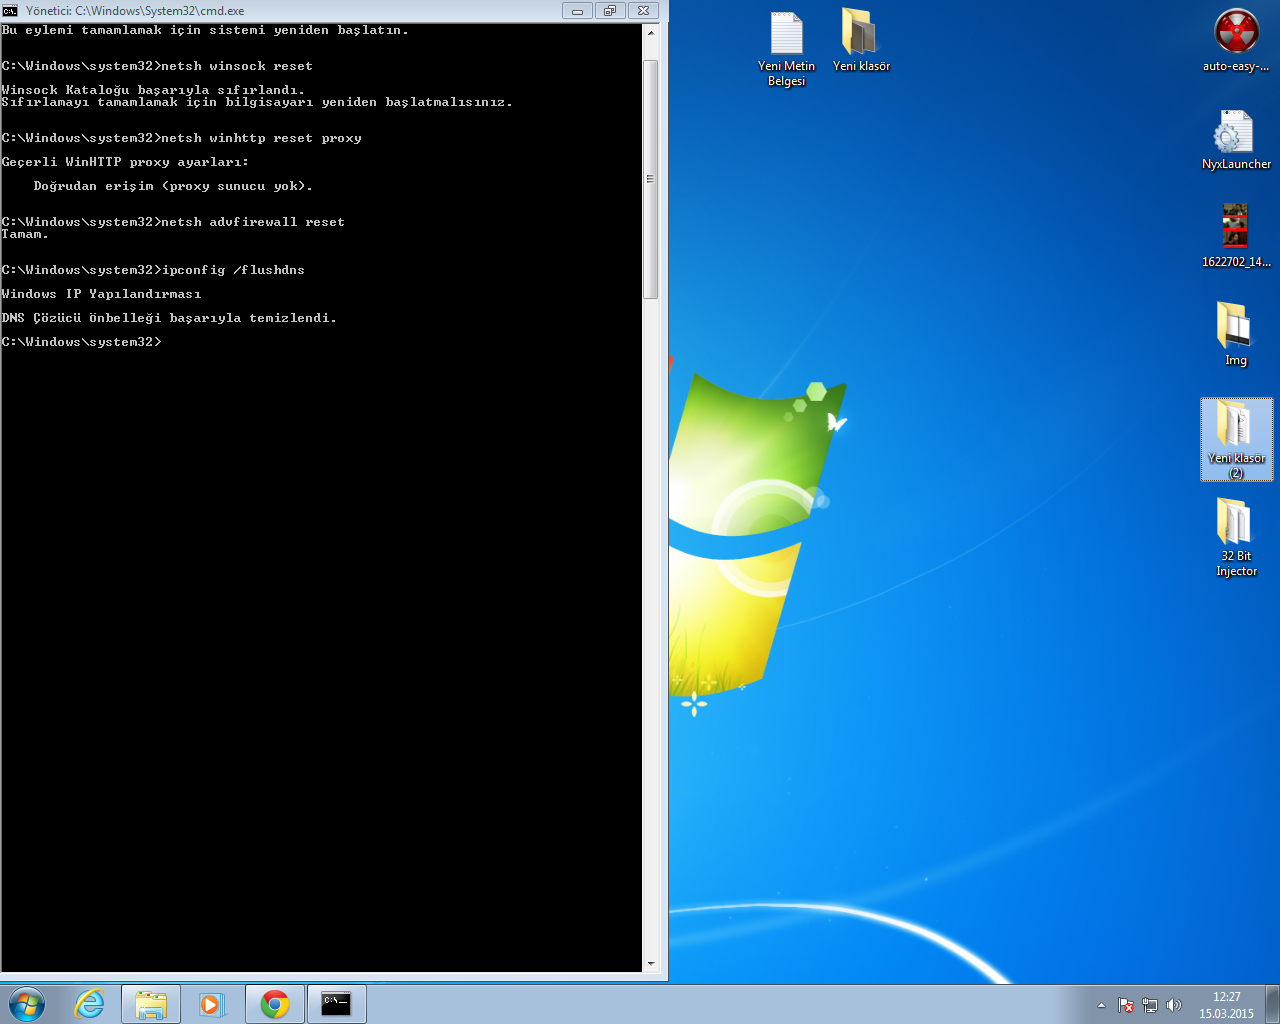Click the Show desktop strip
1280x1024 pixels.
(x=1272, y=1004)
